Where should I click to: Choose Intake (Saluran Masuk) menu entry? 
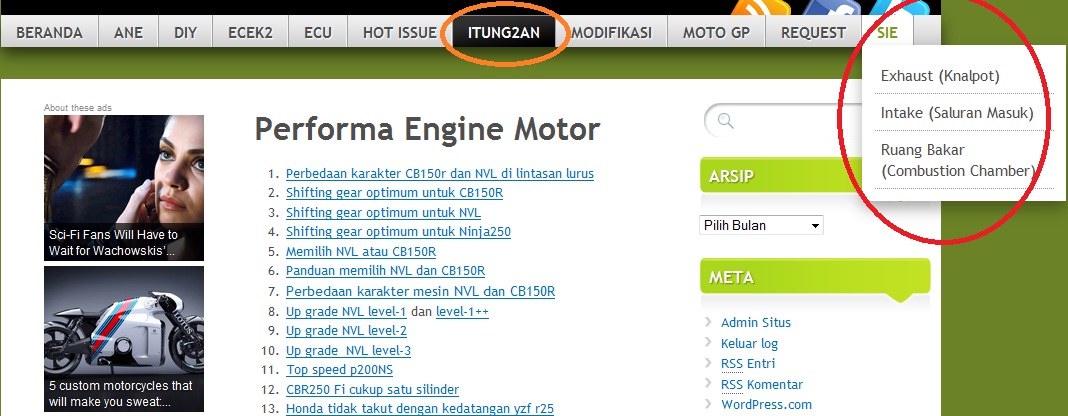(x=956, y=113)
